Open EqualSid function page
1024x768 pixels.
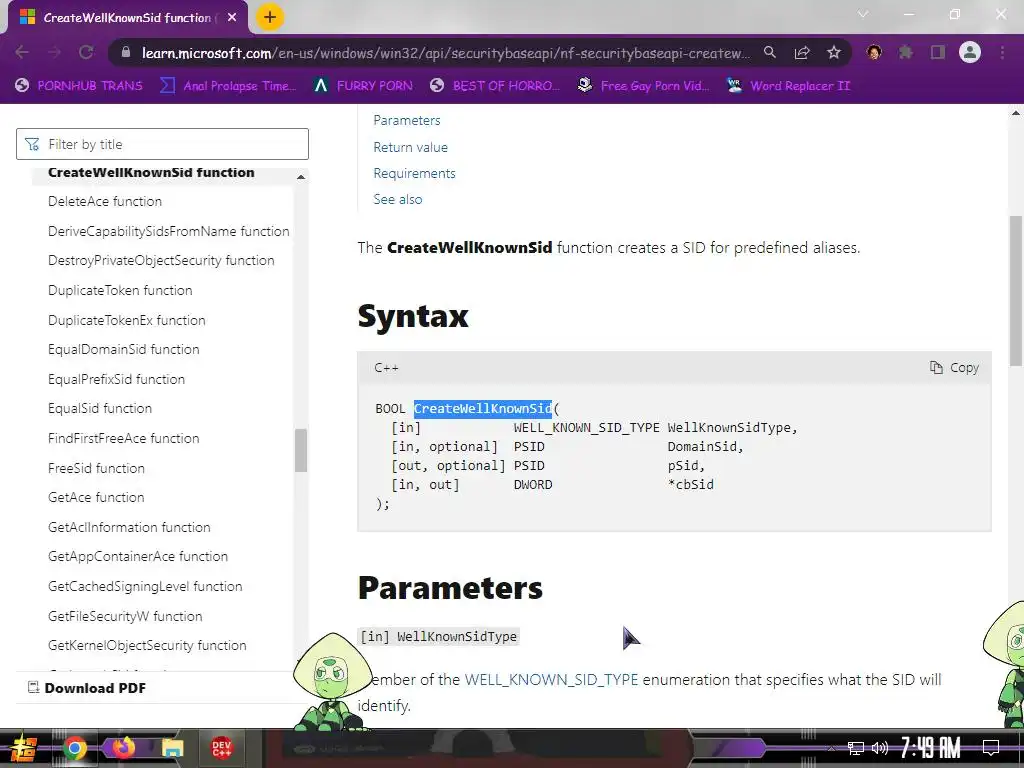pos(100,408)
